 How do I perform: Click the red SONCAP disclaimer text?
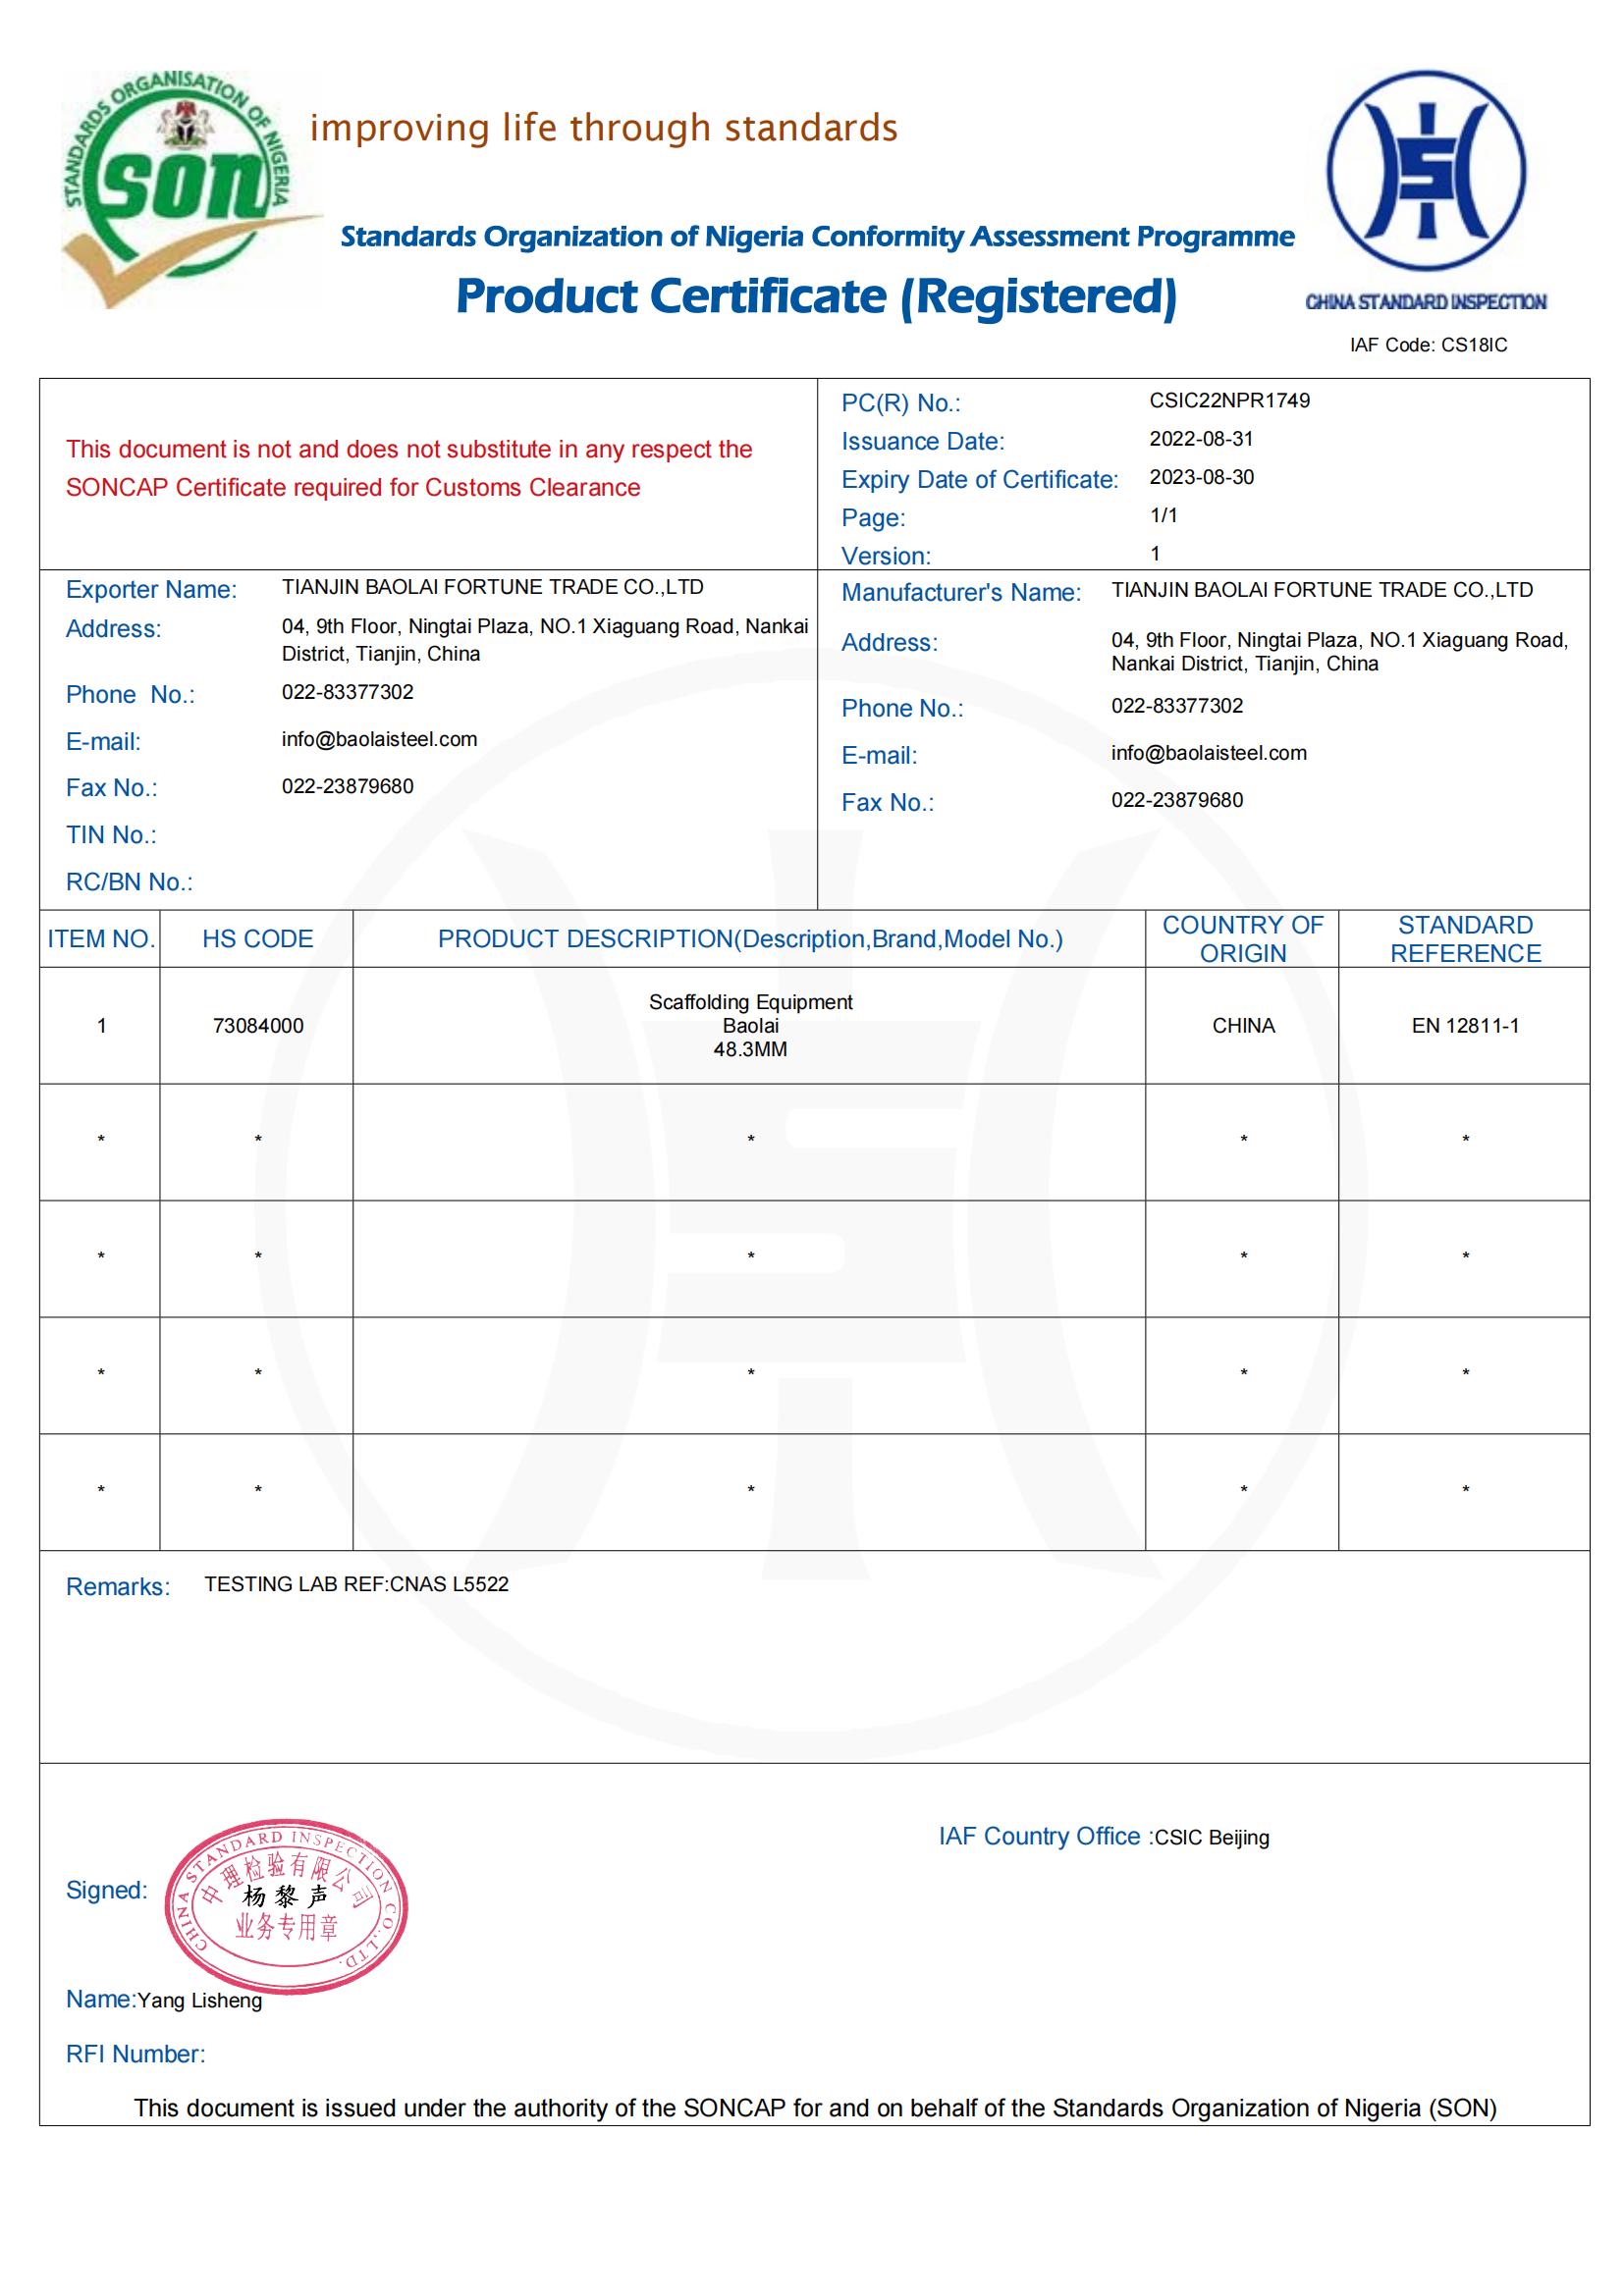click(x=408, y=468)
